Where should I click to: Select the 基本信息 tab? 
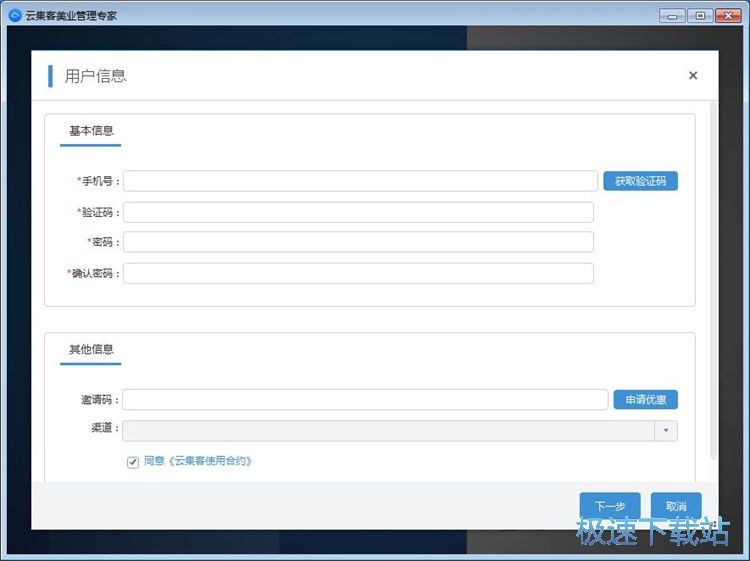click(x=91, y=131)
